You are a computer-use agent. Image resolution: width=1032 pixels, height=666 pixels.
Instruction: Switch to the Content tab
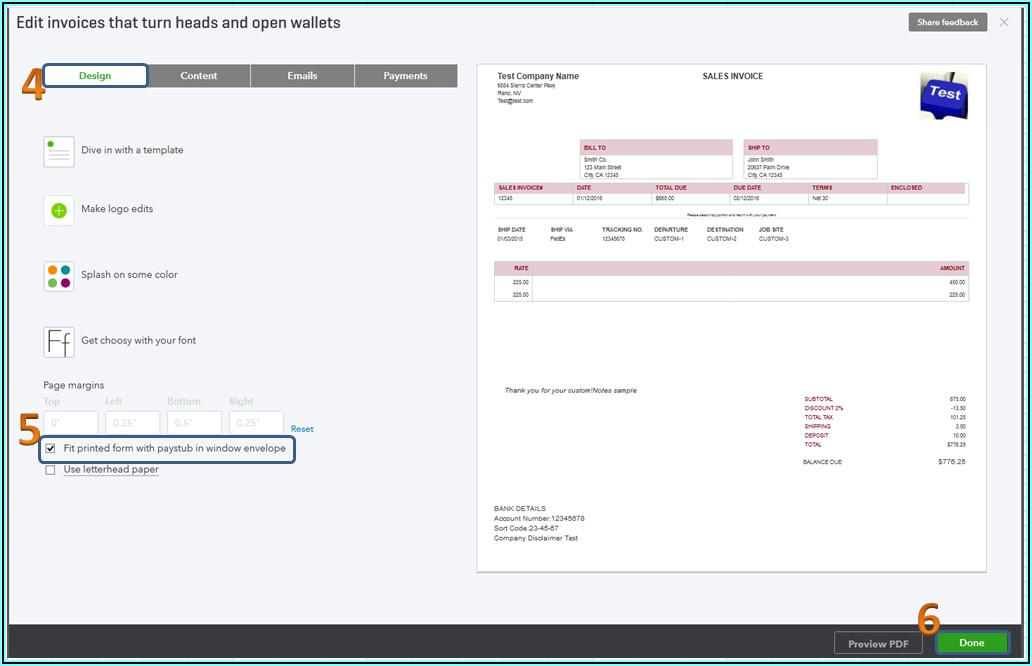(199, 76)
